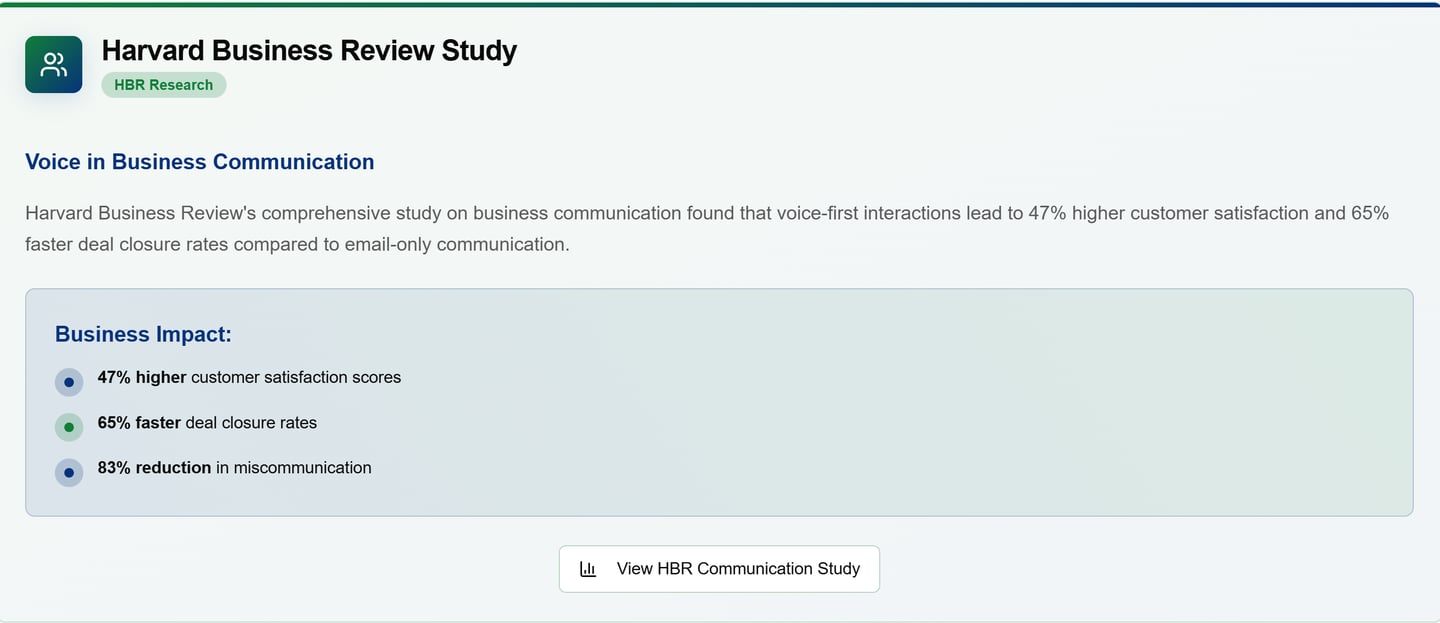Click the bold "83% reduction" text
The image size is (1440, 623).
[x=154, y=468]
